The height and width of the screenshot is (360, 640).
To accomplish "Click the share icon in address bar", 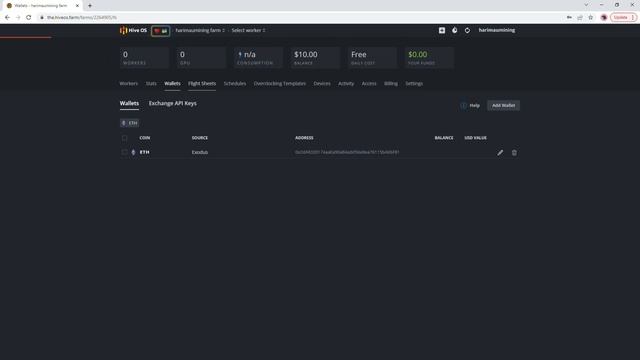I will point(580,18).
